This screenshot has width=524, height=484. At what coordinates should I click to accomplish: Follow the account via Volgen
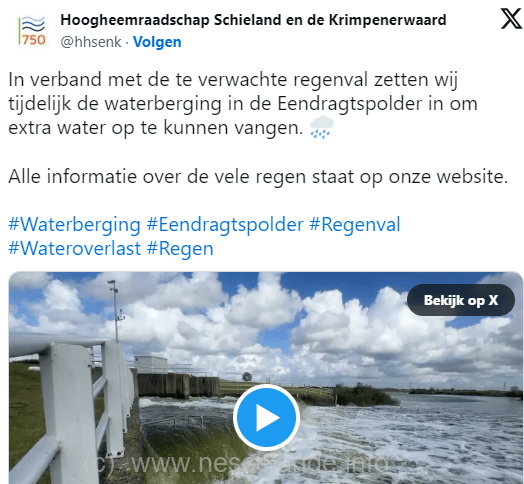tap(157, 42)
